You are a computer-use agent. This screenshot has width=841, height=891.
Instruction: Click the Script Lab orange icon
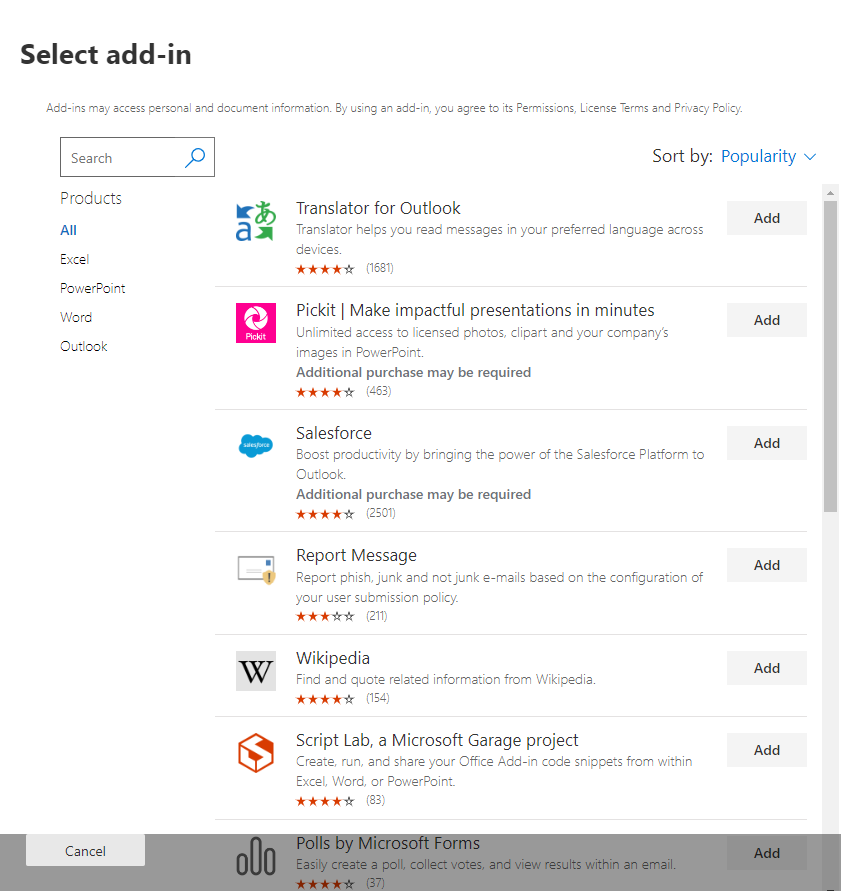point(255,753)
